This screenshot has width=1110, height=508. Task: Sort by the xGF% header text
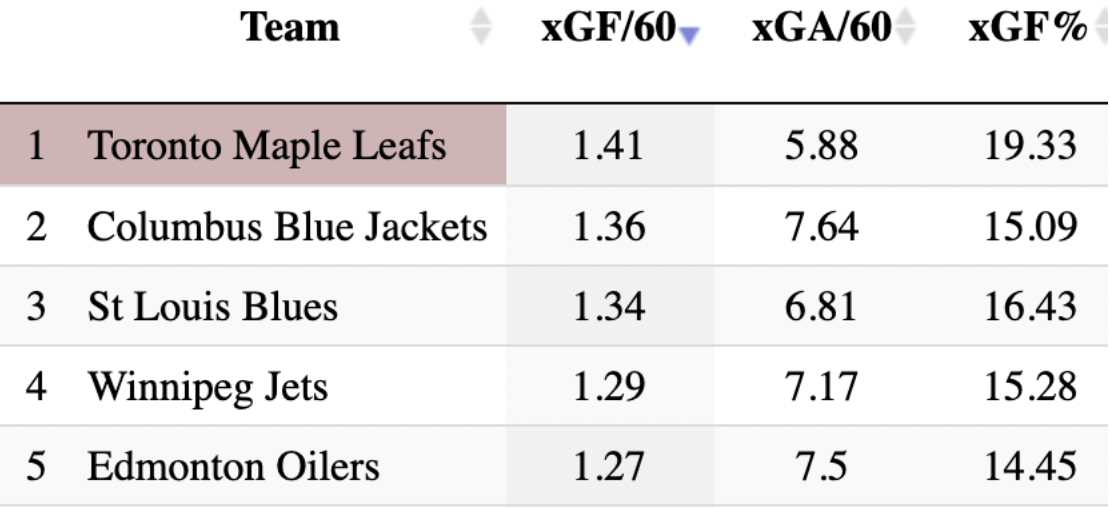pyautogui.click(x=1027, y=28)
